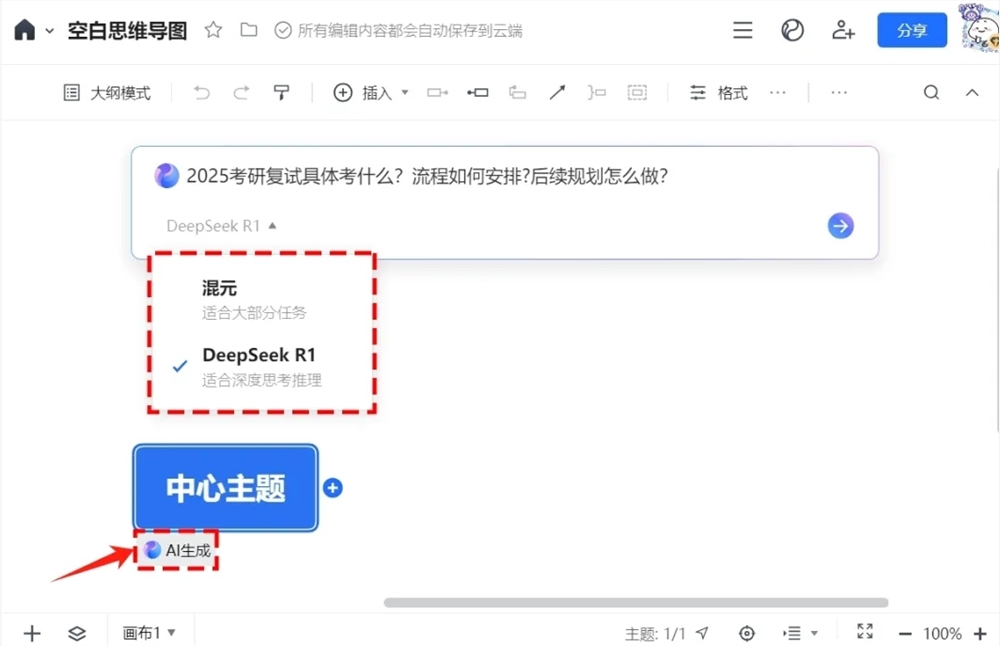Switch to 大纲模式 outline mode
The width and height of the screenshot is (1000, 646).
[x=106, y=92]
